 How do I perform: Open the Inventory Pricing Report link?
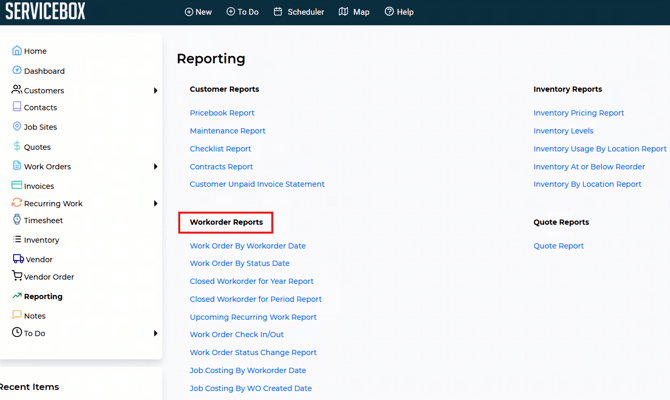pos(578,113)
